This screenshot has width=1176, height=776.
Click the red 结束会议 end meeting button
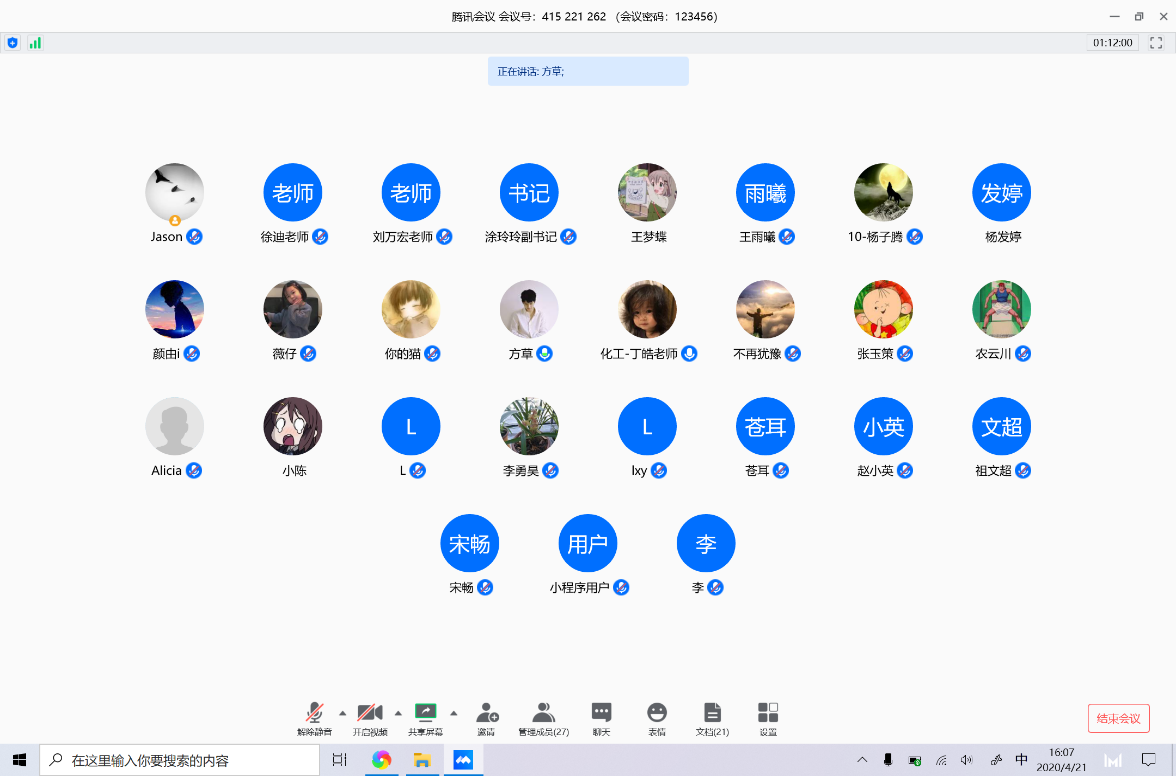[1118, 718]
